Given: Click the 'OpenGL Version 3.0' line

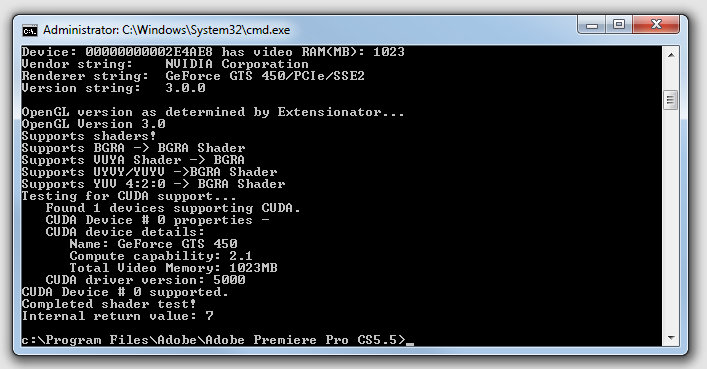Looking at the screenshot, I should pyautogui.click(x=93, y=124).
